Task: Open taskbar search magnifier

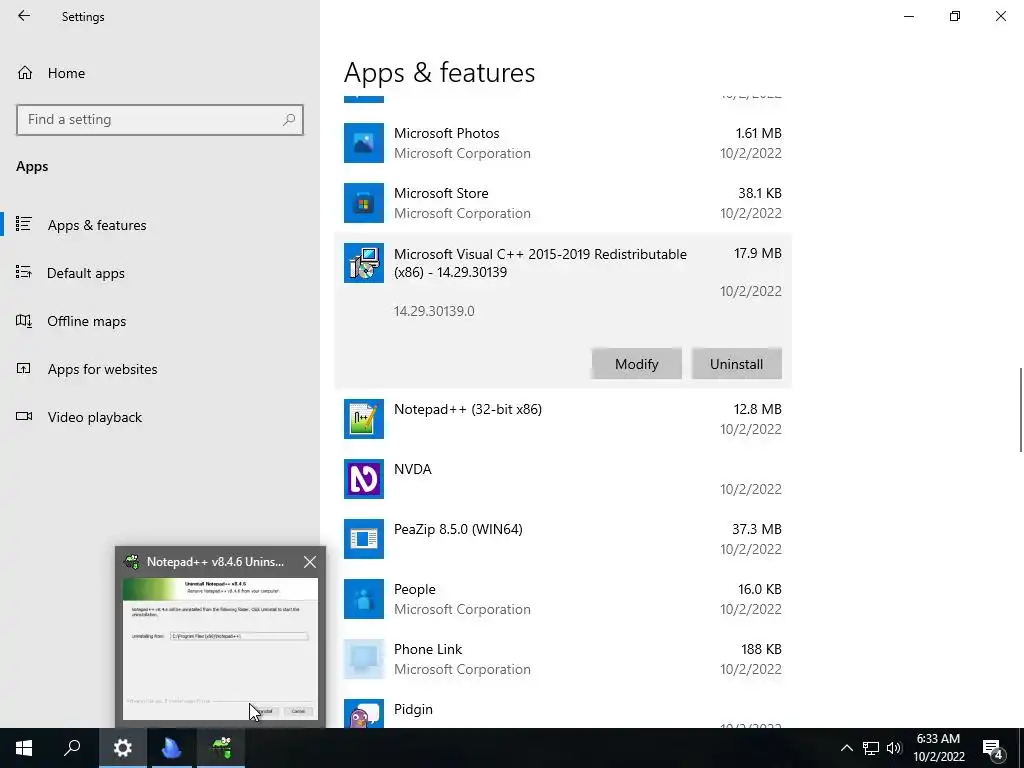Action: point(72,748)
